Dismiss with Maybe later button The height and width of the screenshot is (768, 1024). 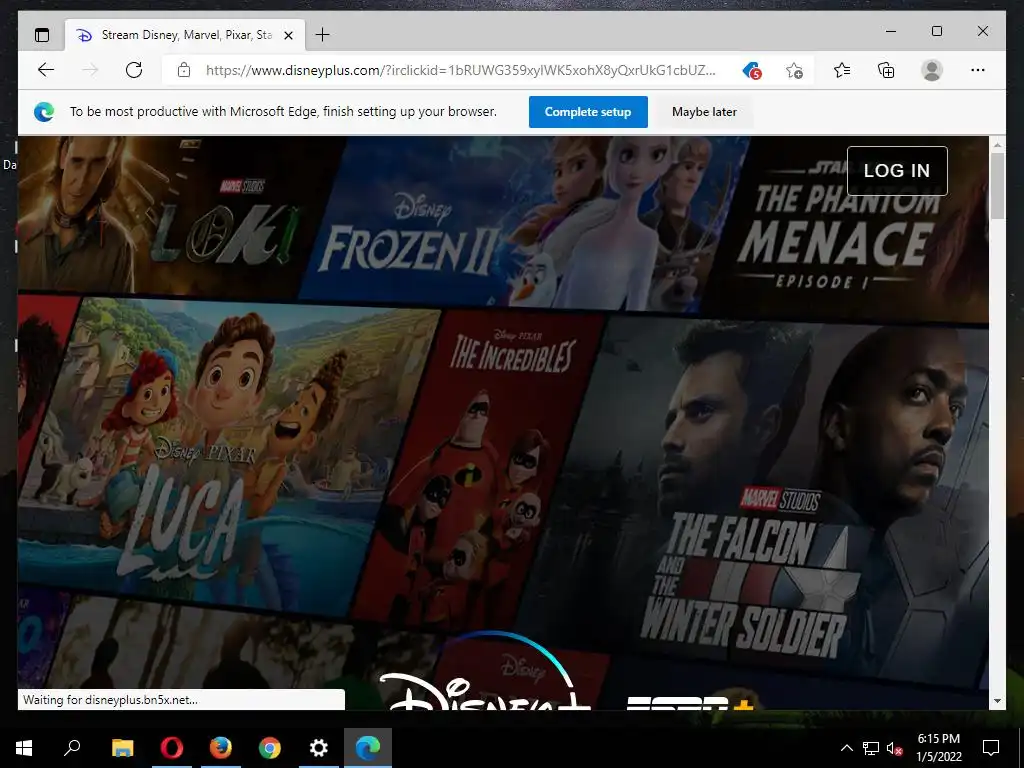tap(704, 112)
